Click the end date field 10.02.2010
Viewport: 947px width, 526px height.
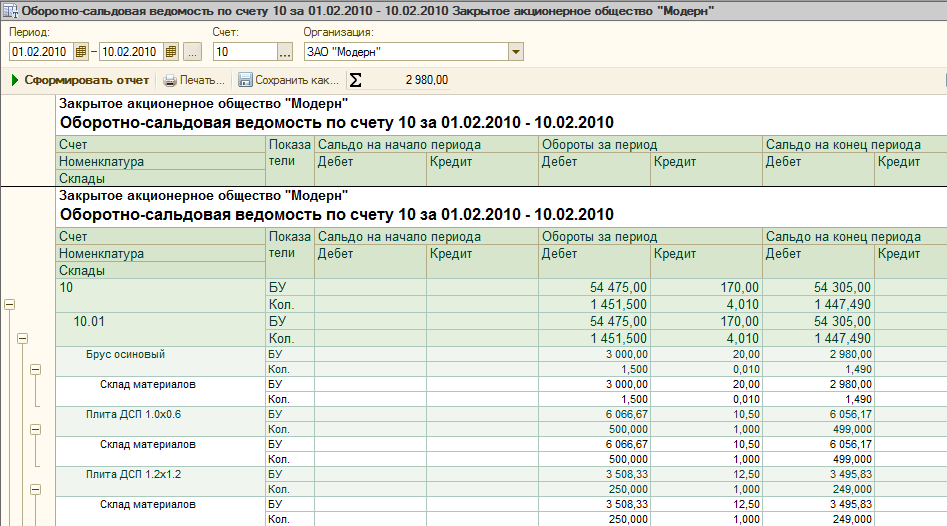tap(131, 52)
